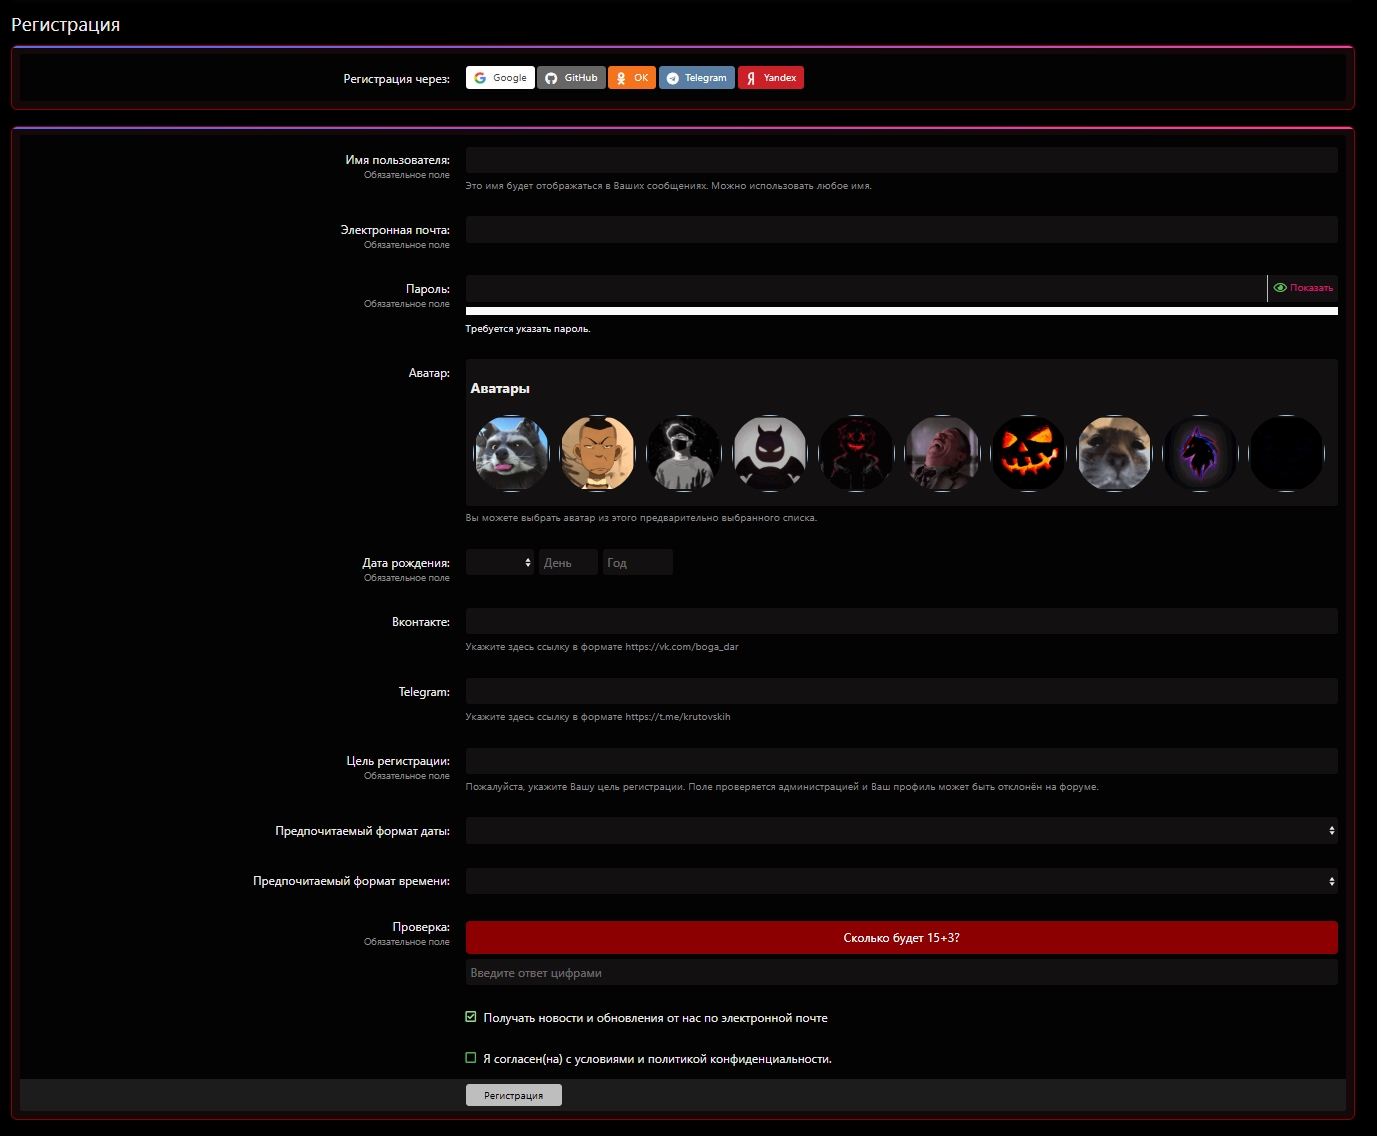The width and height of the screenshot is (1377, 1136).
Task: Click the captcha question banner
Action: coord(900,937)
